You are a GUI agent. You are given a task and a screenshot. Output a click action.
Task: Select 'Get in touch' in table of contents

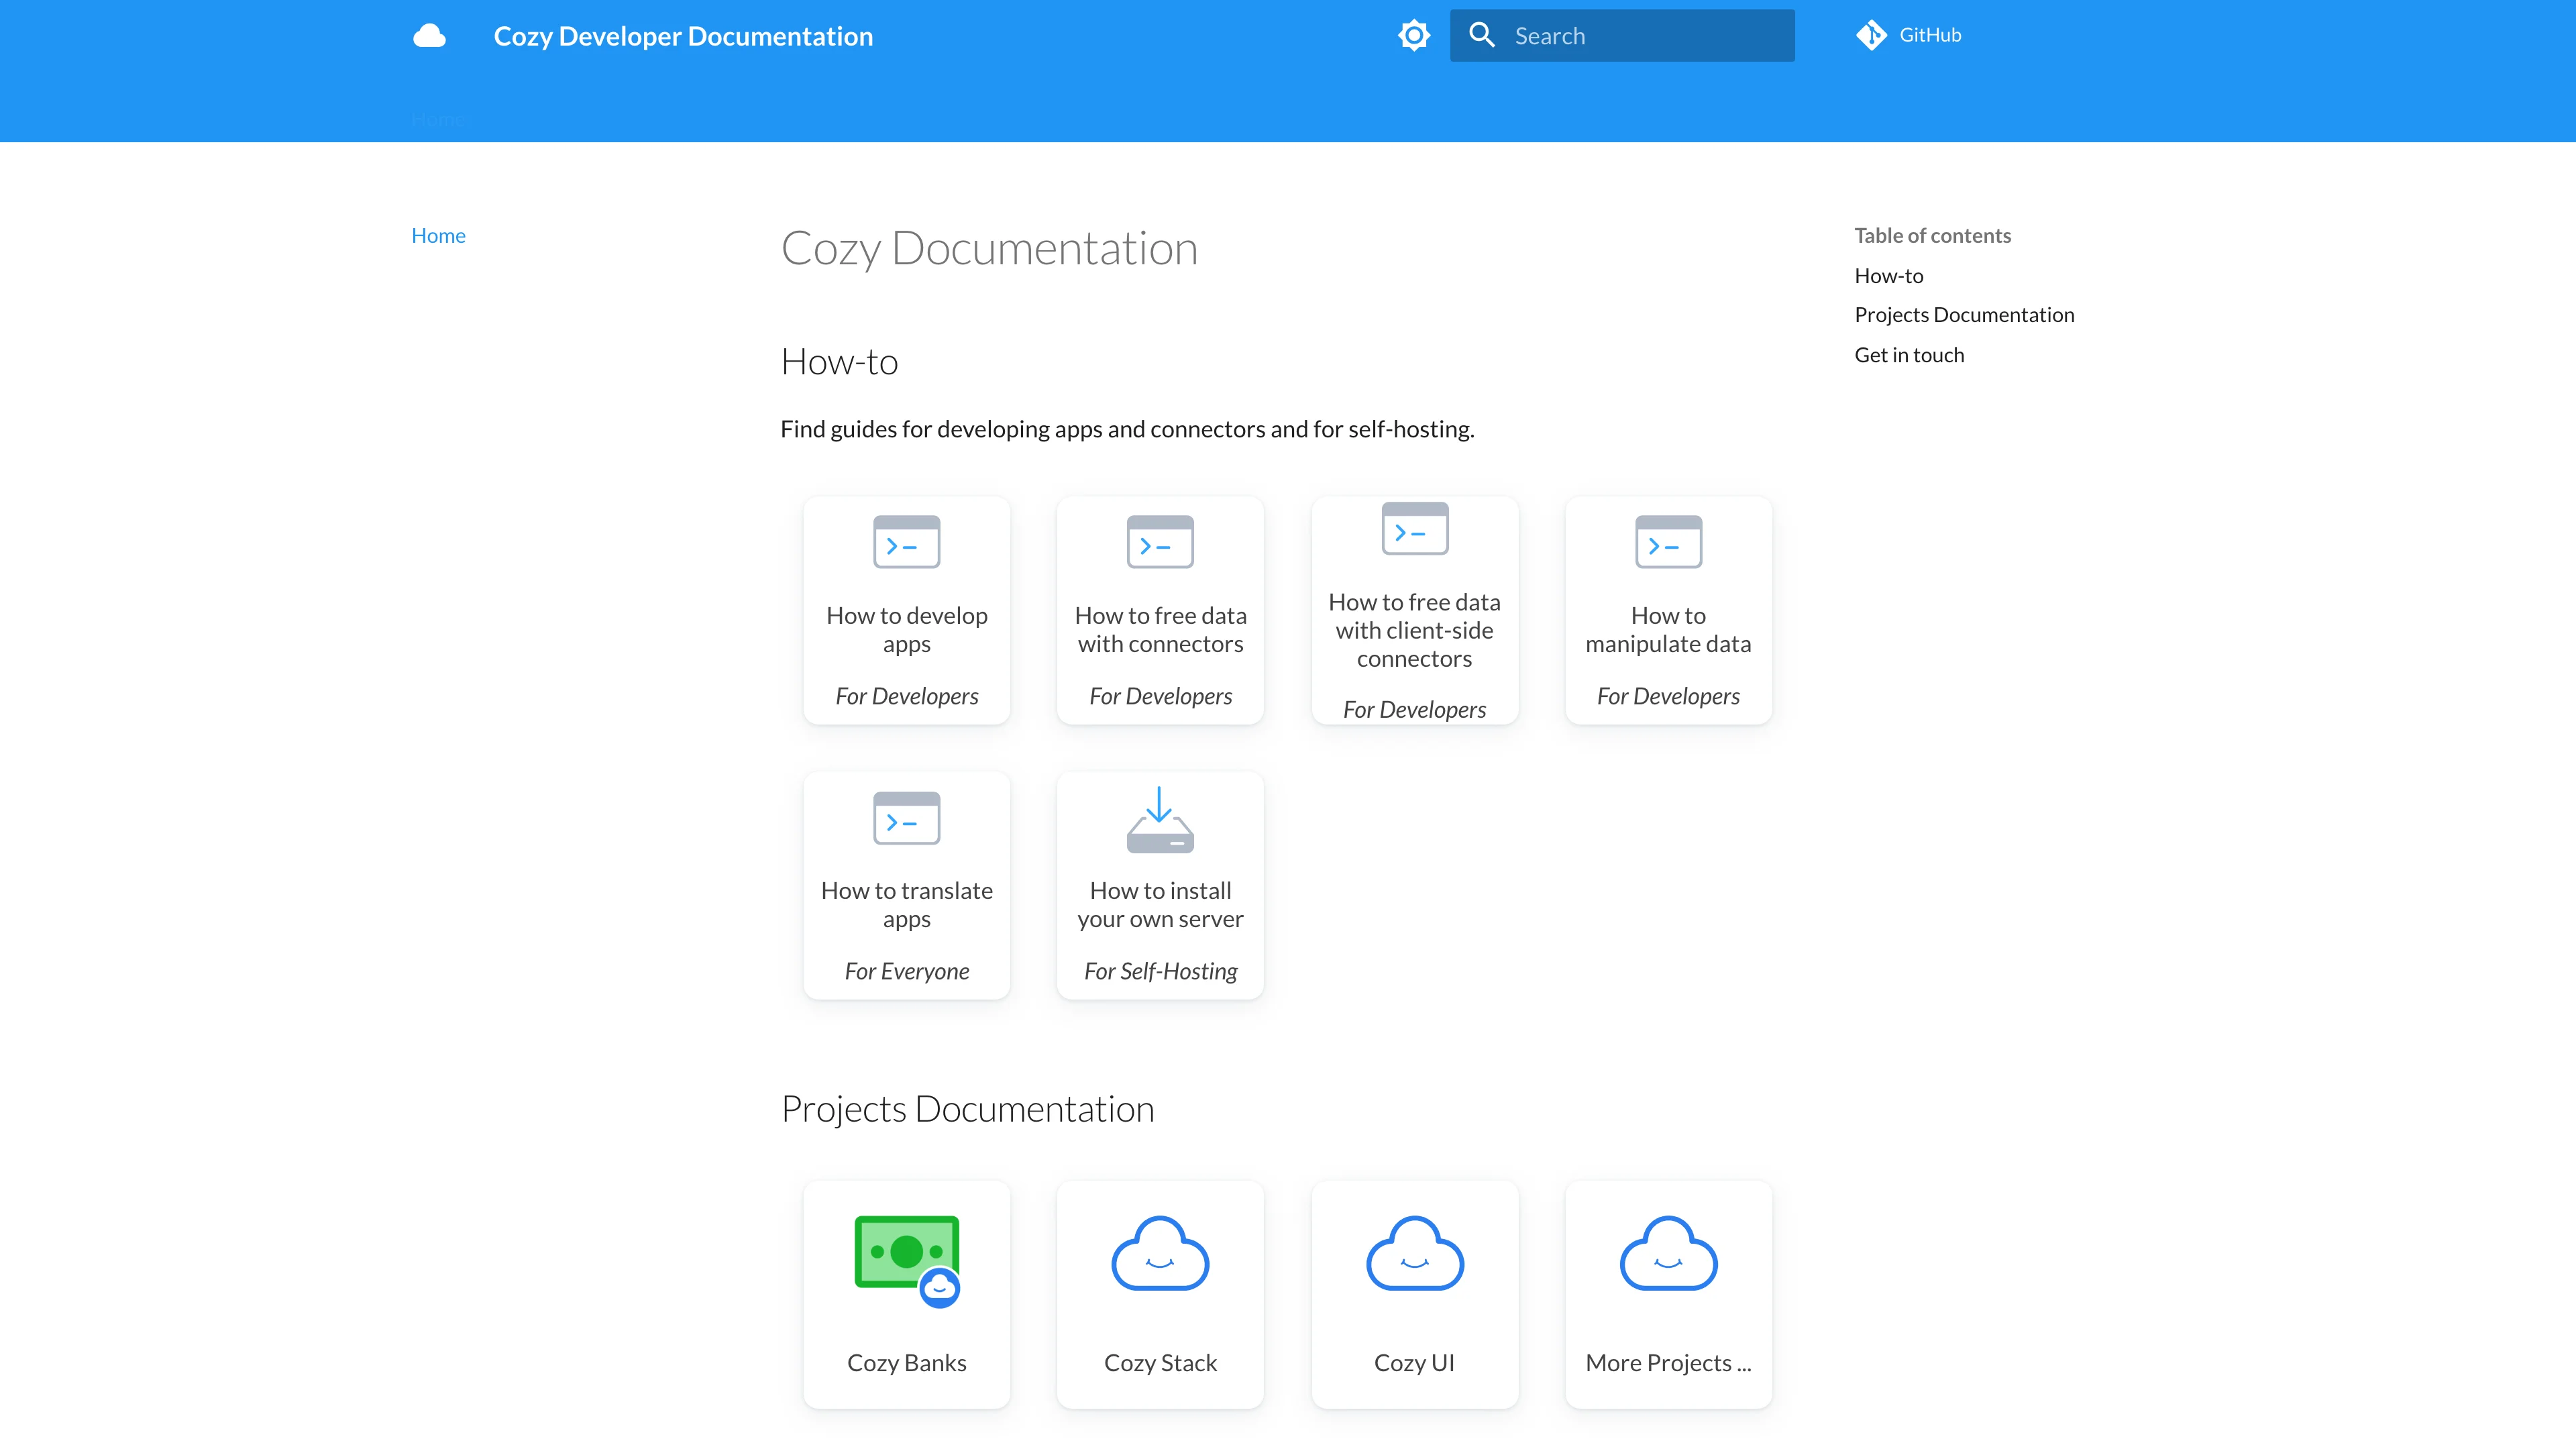pos(1909,354)
